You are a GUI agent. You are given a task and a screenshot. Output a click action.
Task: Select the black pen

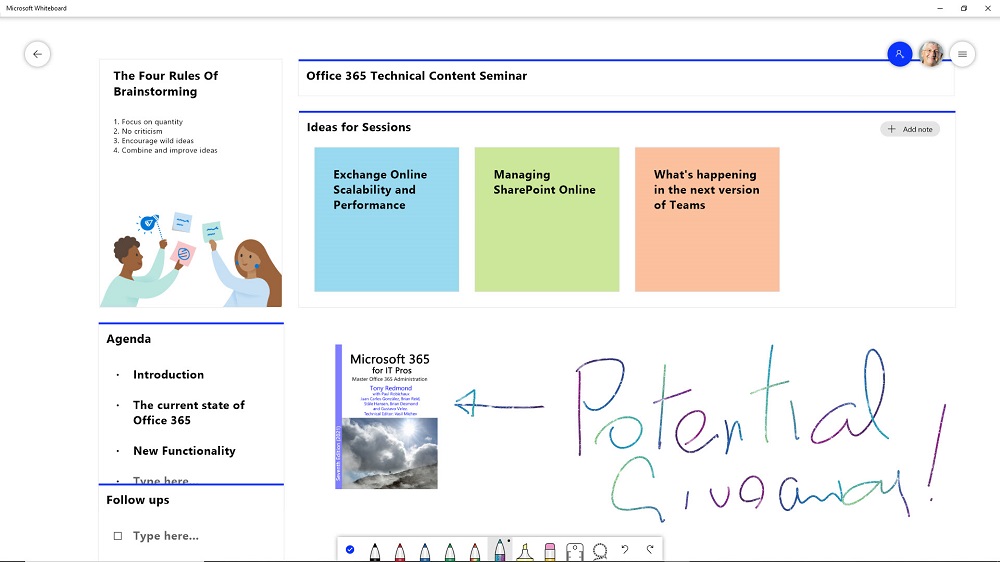(375, 551)
